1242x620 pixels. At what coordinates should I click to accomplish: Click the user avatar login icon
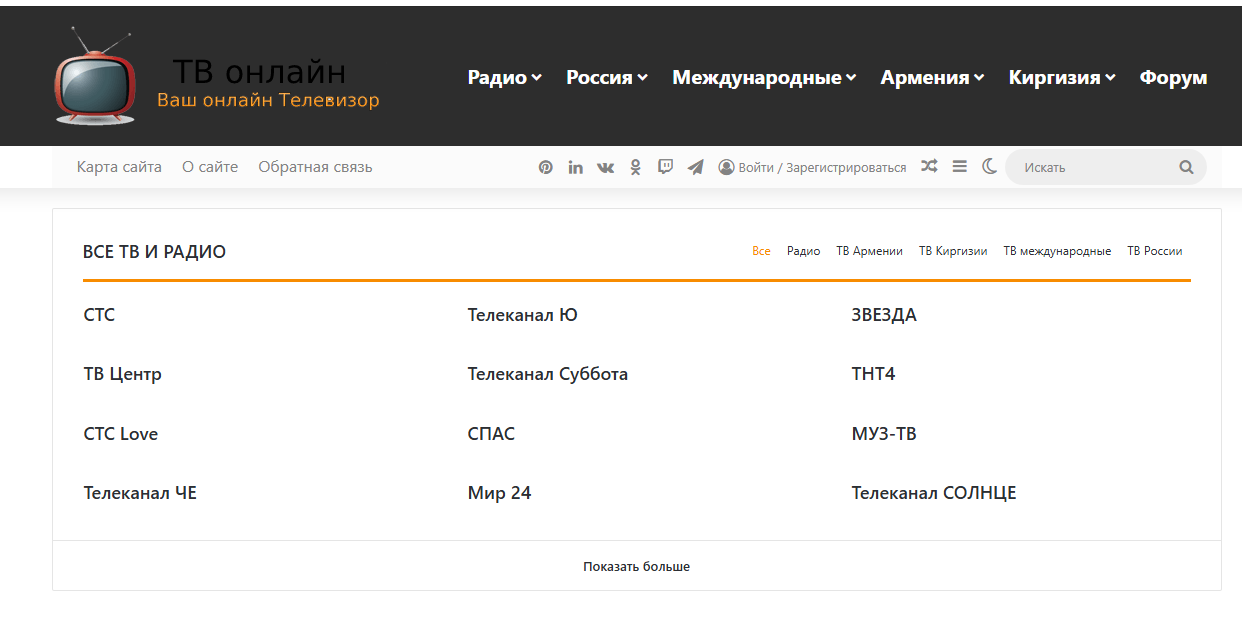726,167
